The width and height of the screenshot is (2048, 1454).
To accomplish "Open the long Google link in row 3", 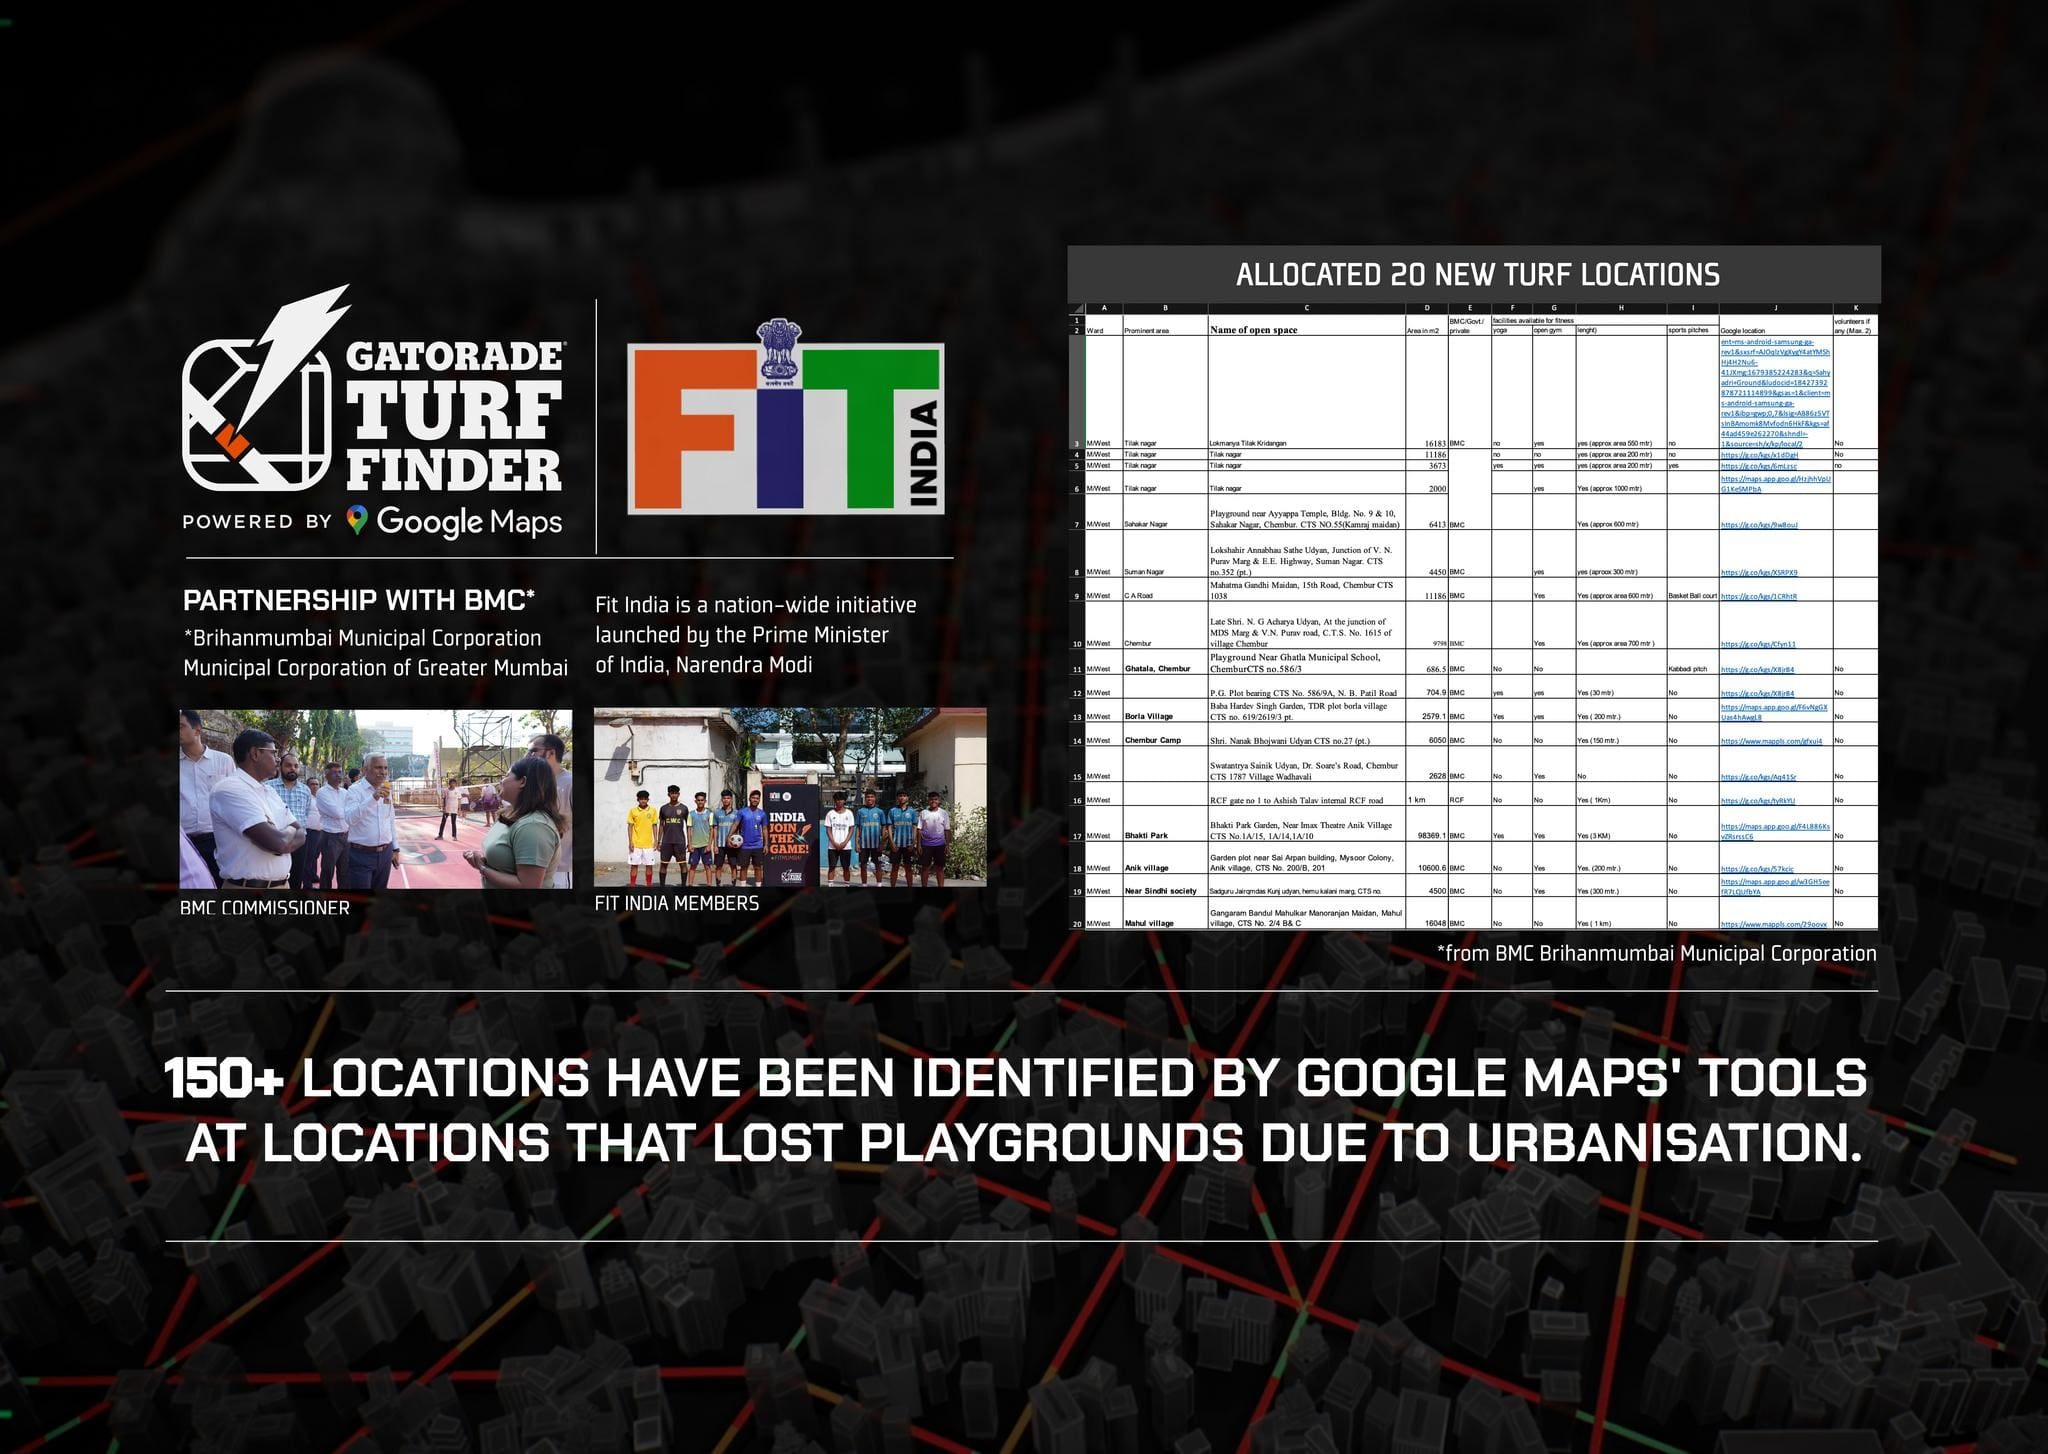I will click(x=1776, y=392).
